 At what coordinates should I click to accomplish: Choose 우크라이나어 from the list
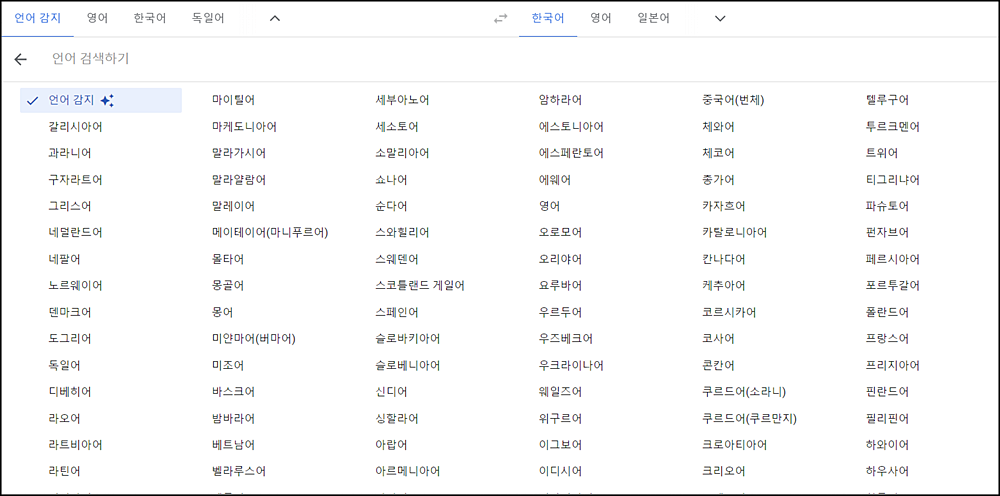[x=571, y=365]
